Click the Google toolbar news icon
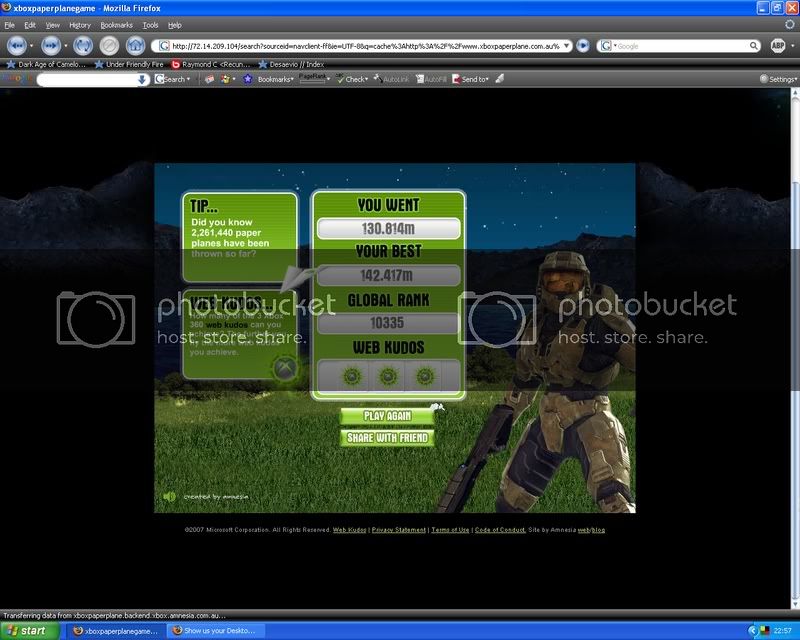This screenshot has width=800, height=640. (x=209, y=79)
